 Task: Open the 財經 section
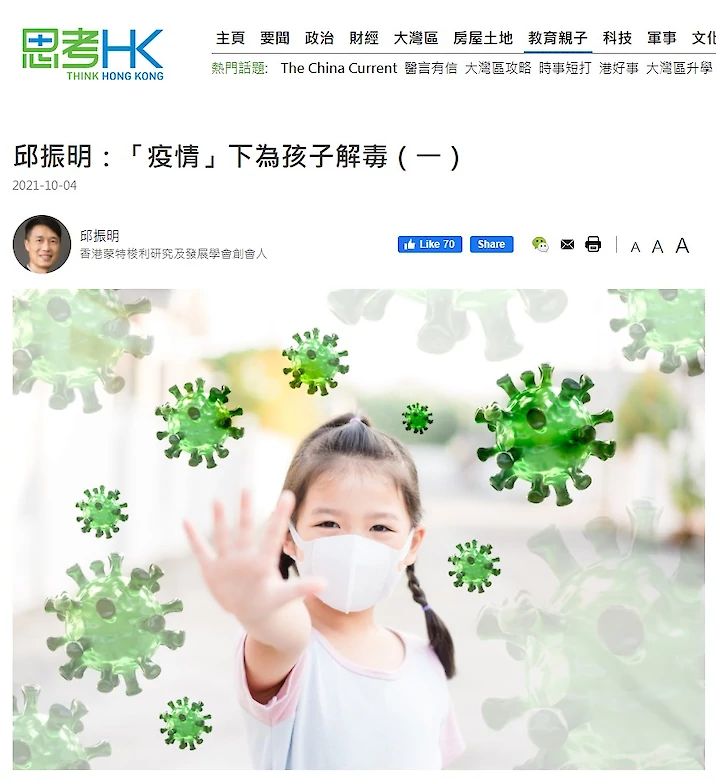[x=364, y=38]
